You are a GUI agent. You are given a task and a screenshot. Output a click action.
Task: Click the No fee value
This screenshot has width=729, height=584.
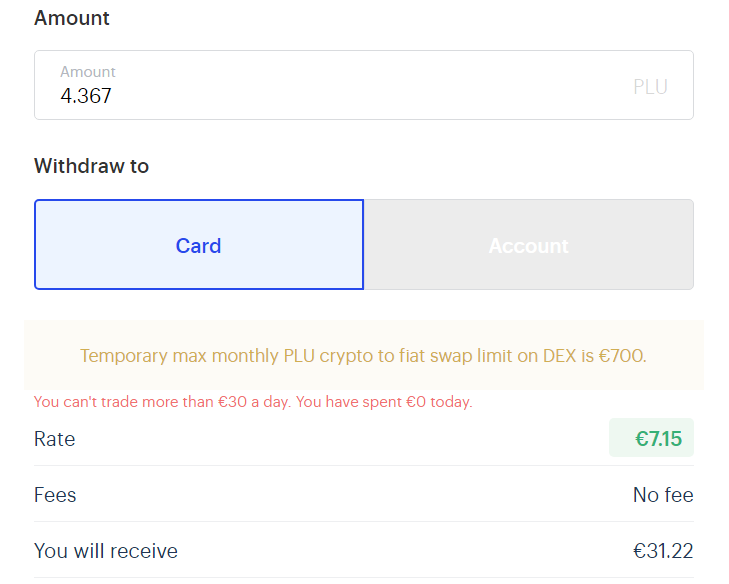pos(663,495)
